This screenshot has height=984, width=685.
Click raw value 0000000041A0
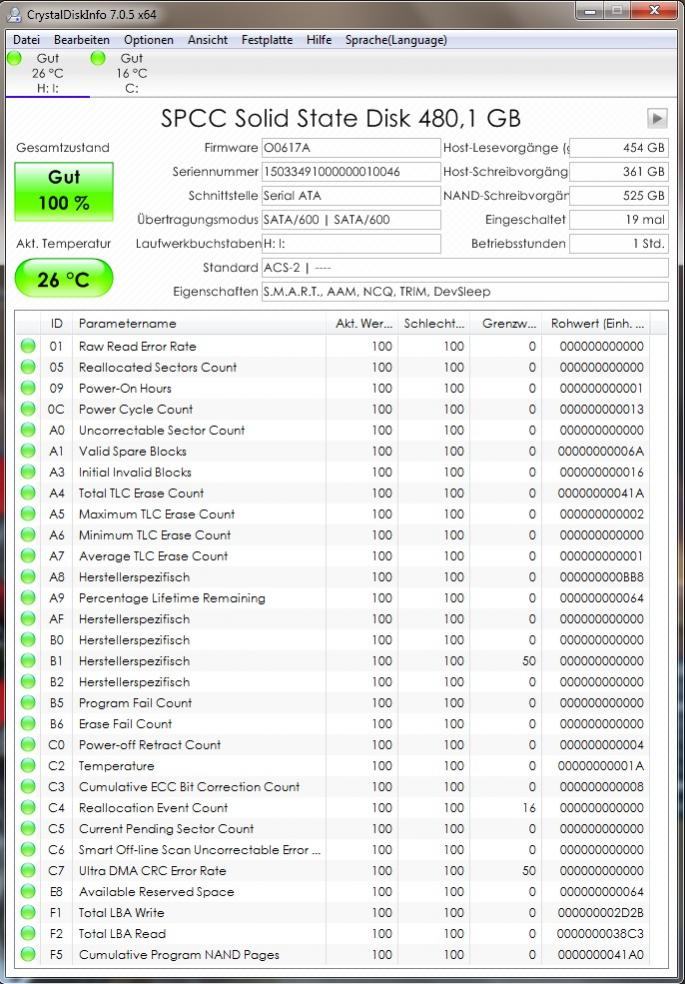coord(600,955)
